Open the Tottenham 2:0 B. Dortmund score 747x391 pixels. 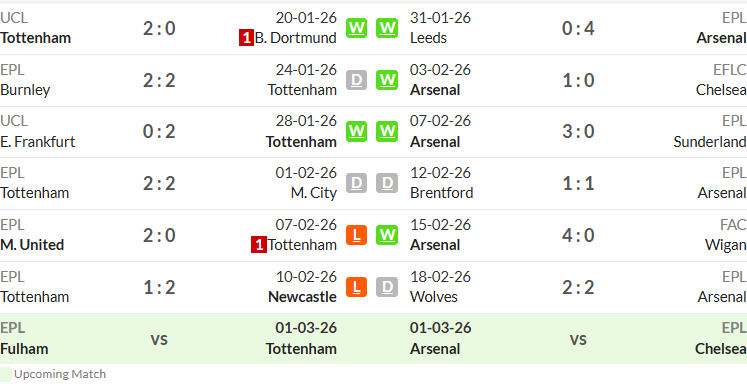tap(159, 29)
